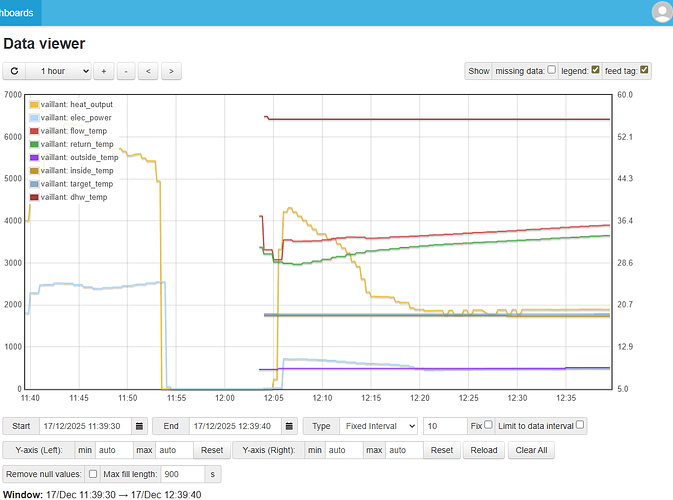
Task: Click the Show button
Action: [x=479, y=71]
